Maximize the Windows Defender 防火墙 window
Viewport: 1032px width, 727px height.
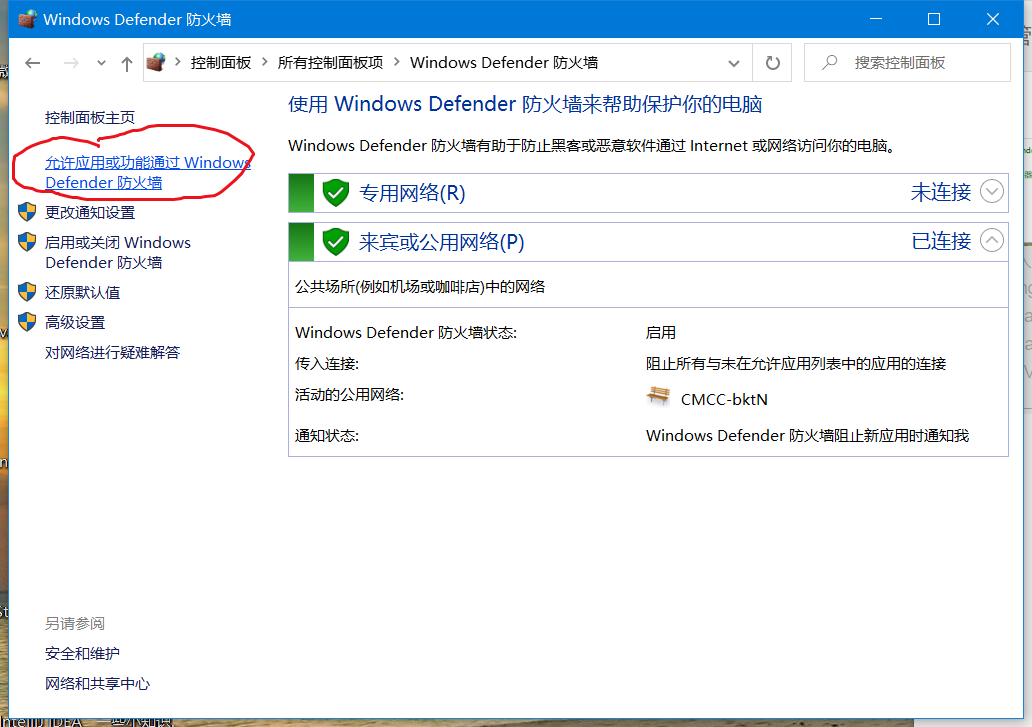[933, 19]
